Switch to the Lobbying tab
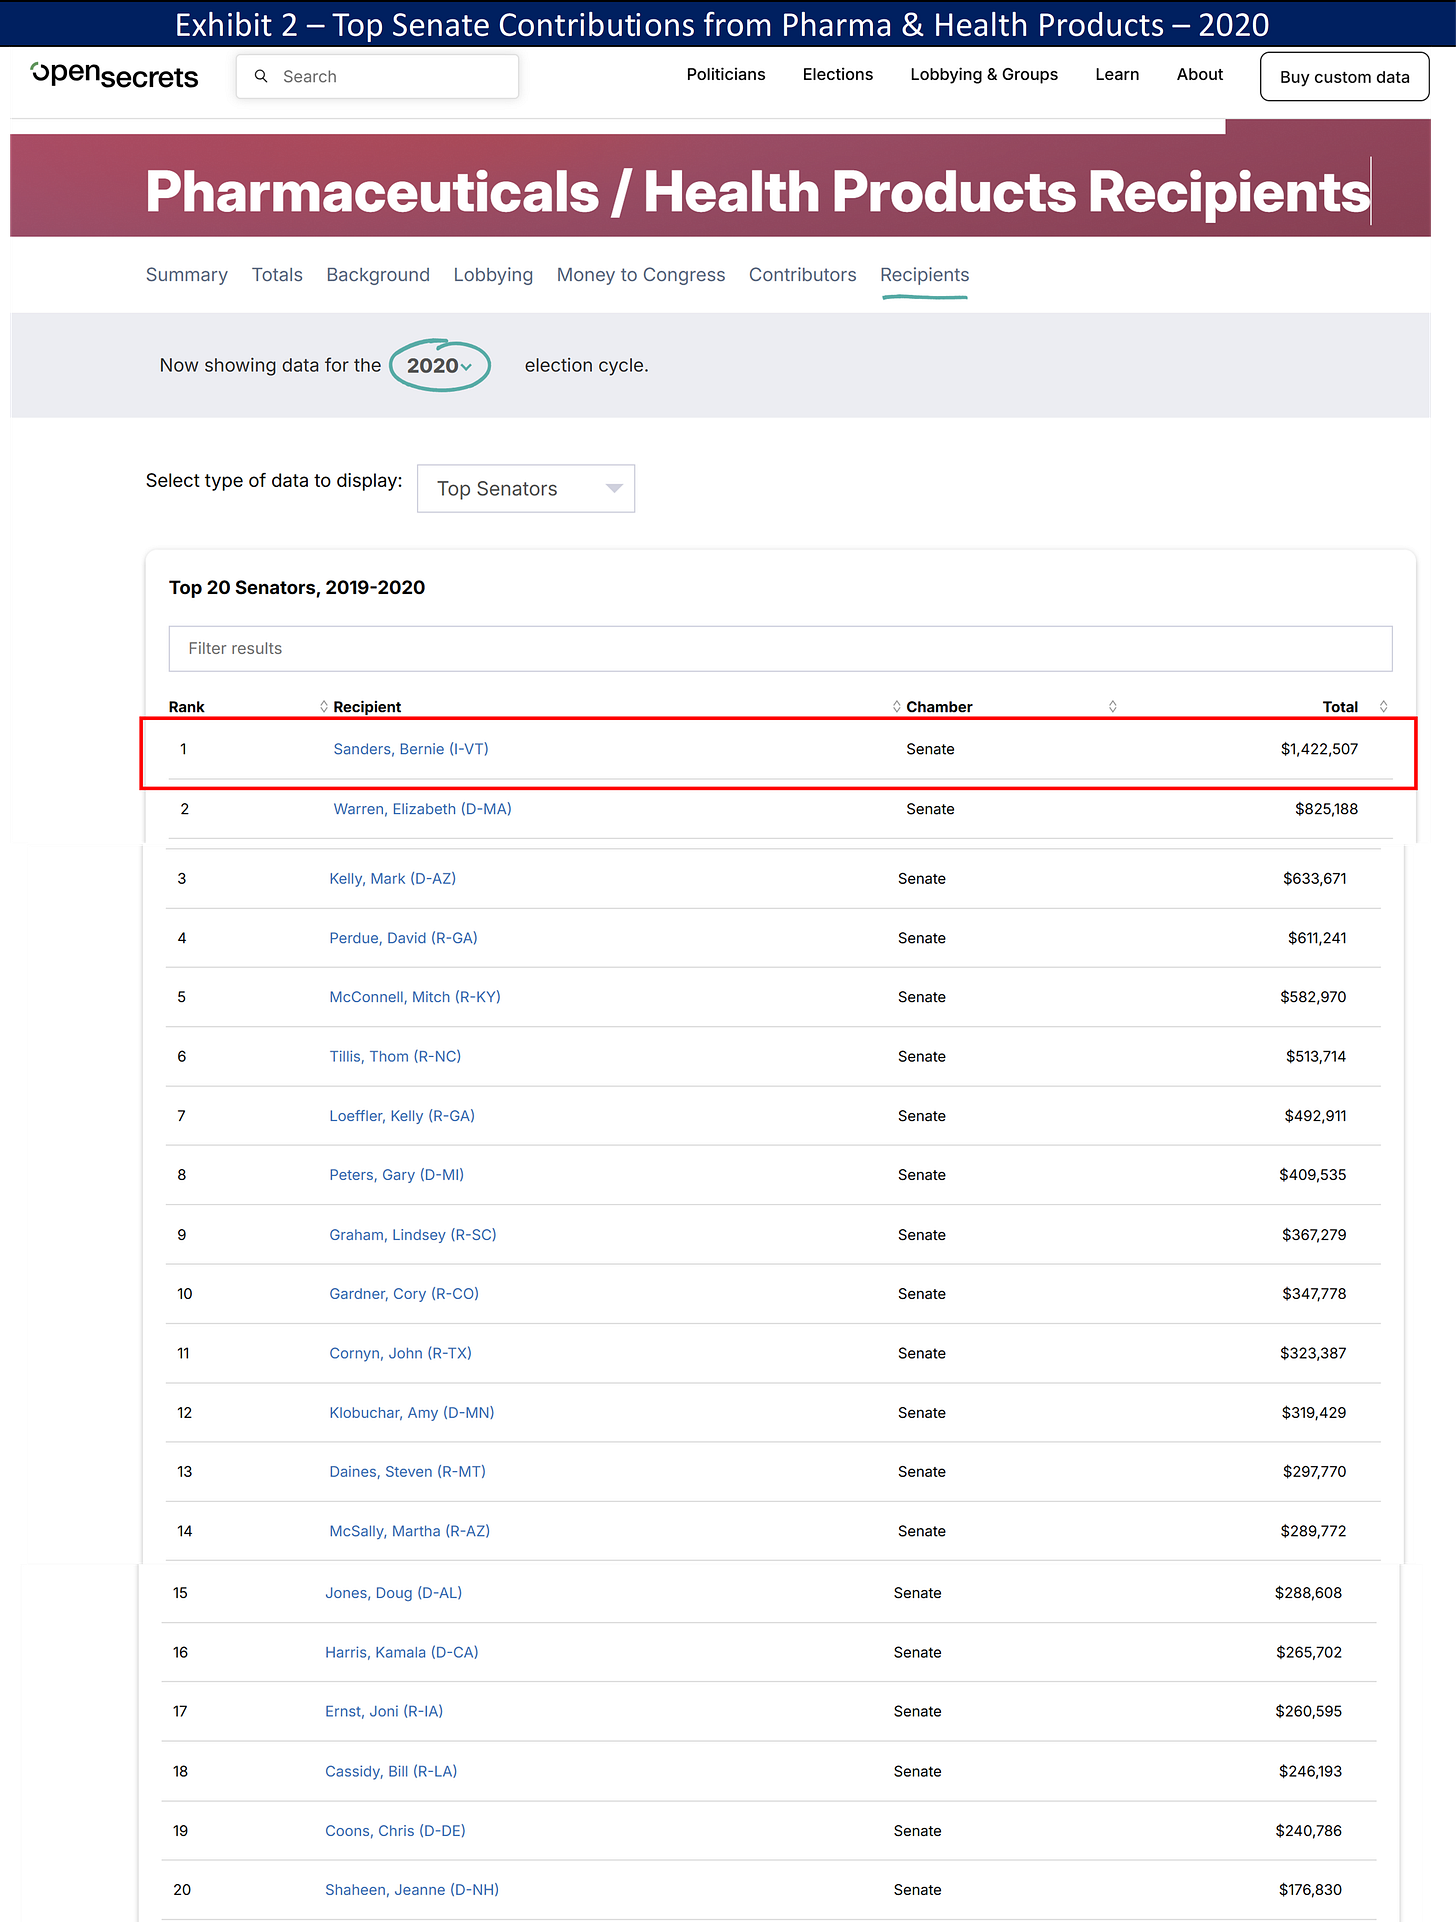 pyautogui.click(x=493, y=275)
